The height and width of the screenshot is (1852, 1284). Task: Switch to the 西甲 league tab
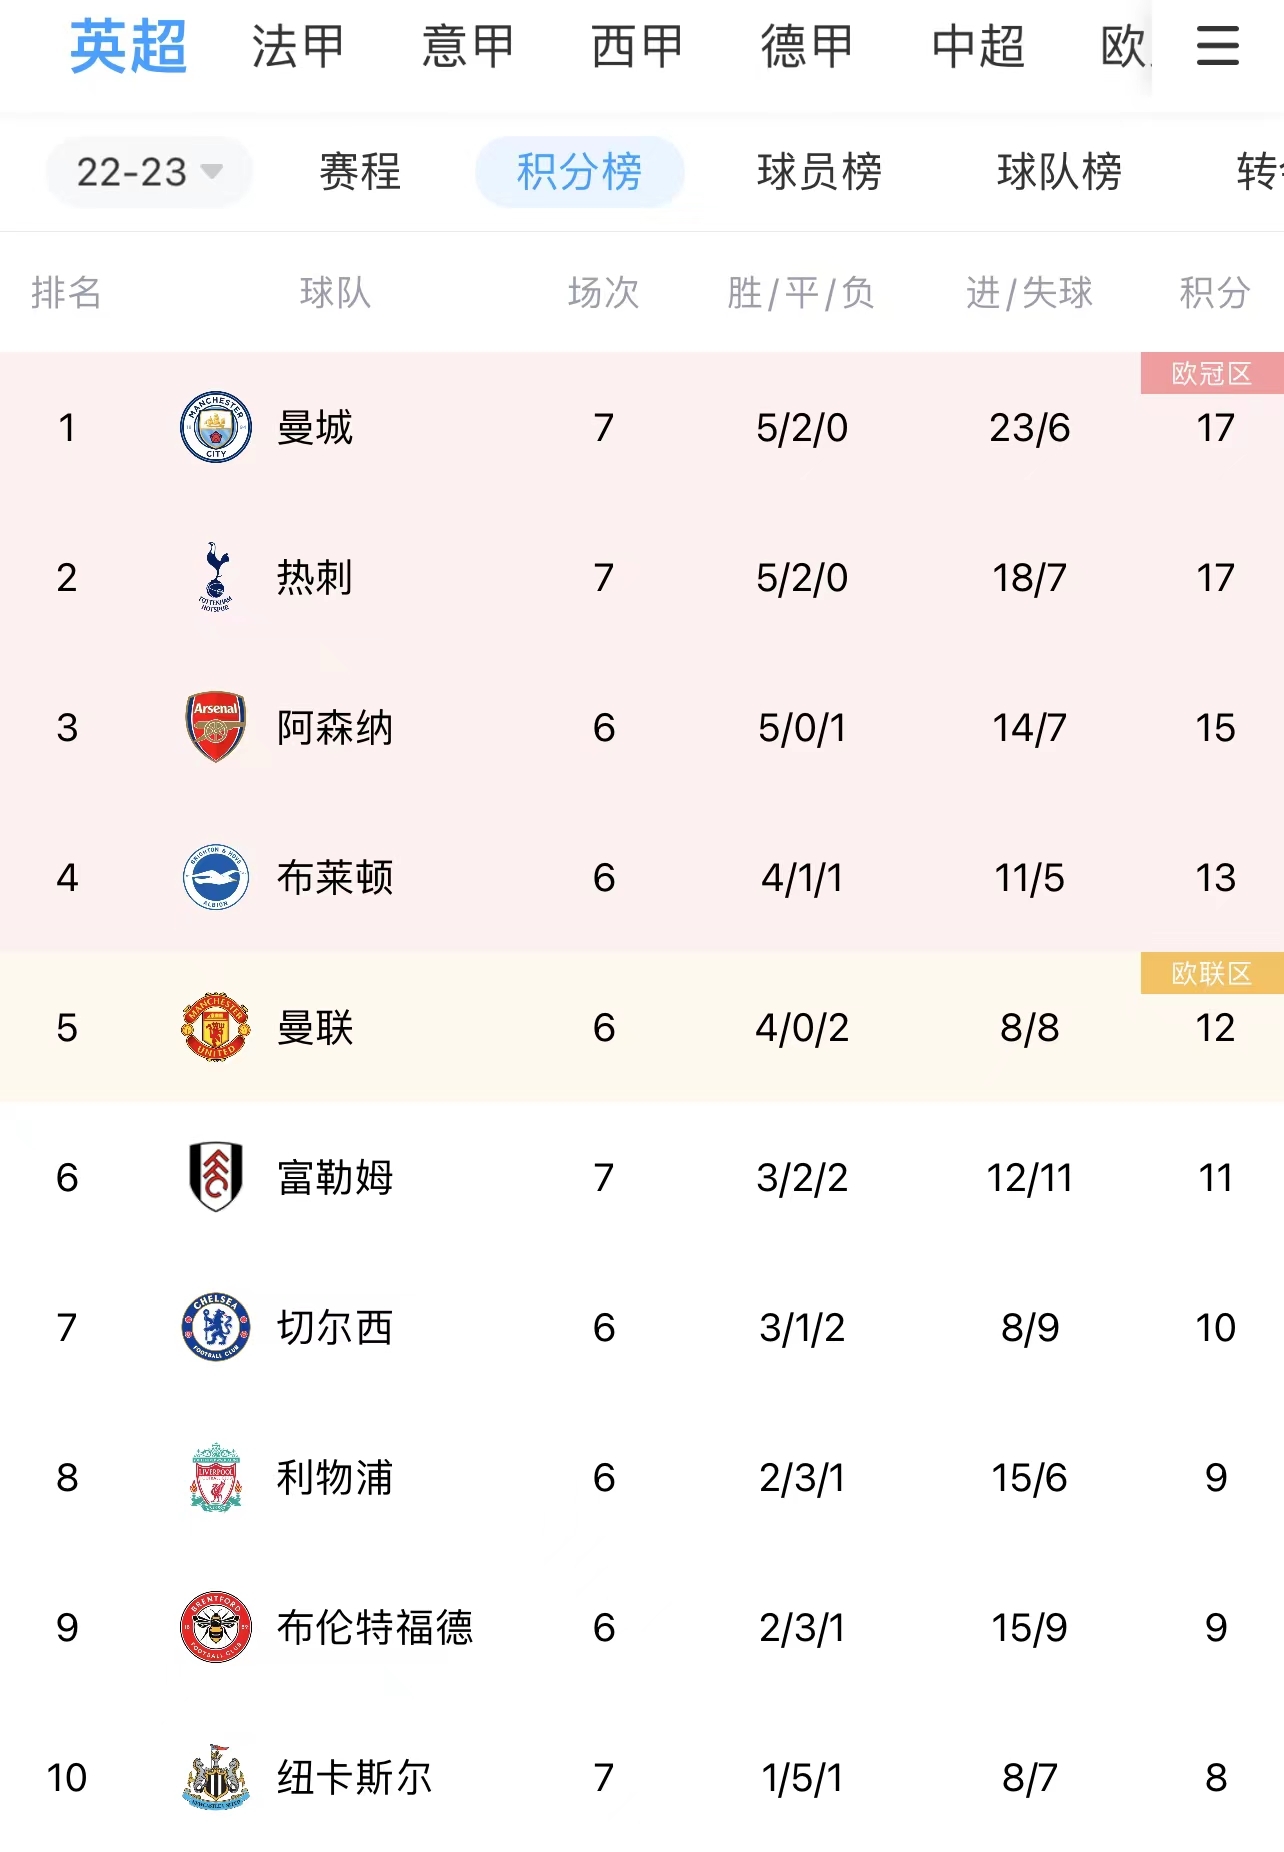tap(637, 46)
